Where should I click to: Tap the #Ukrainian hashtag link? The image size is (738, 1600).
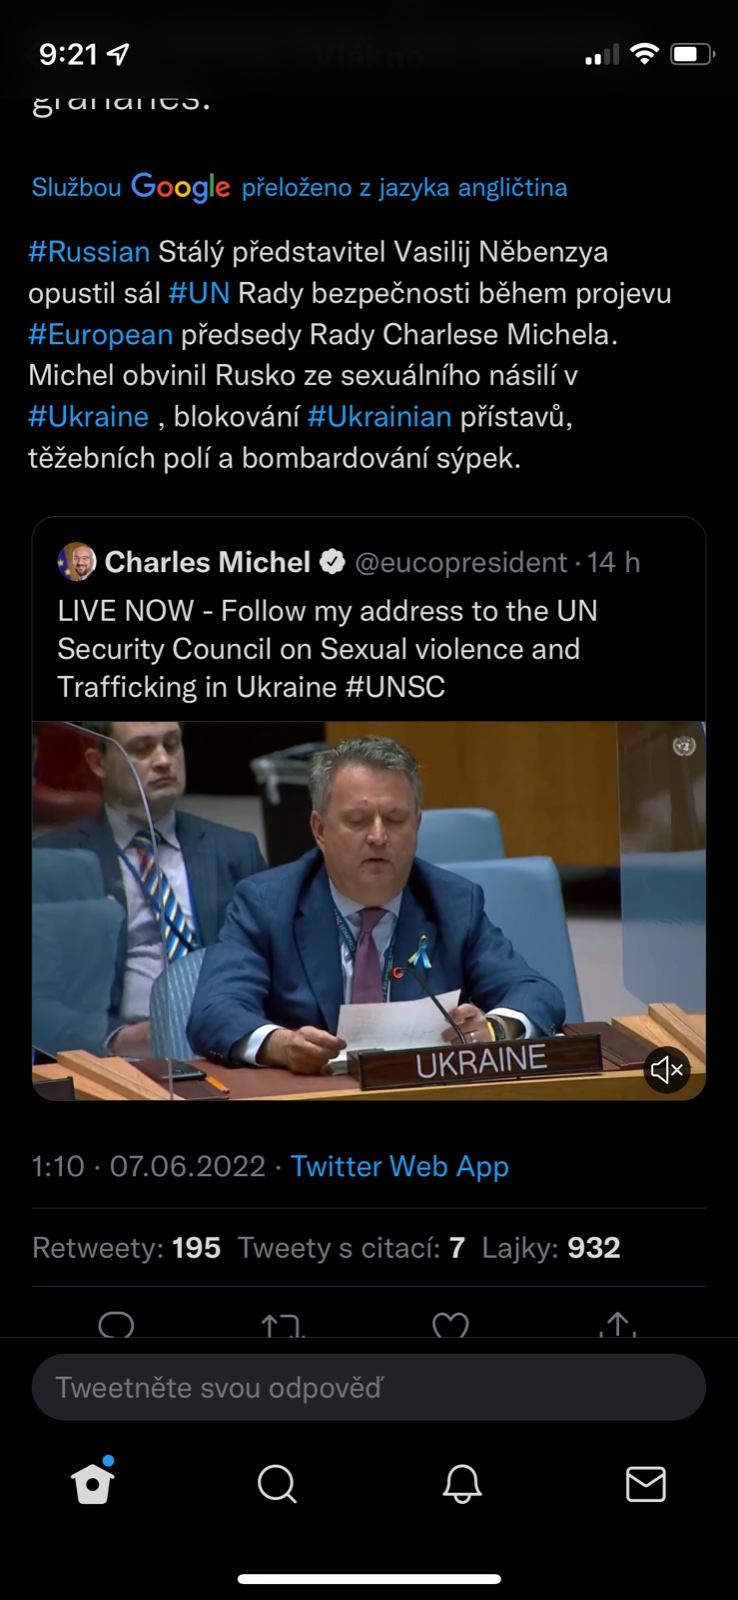coord(379,416)
